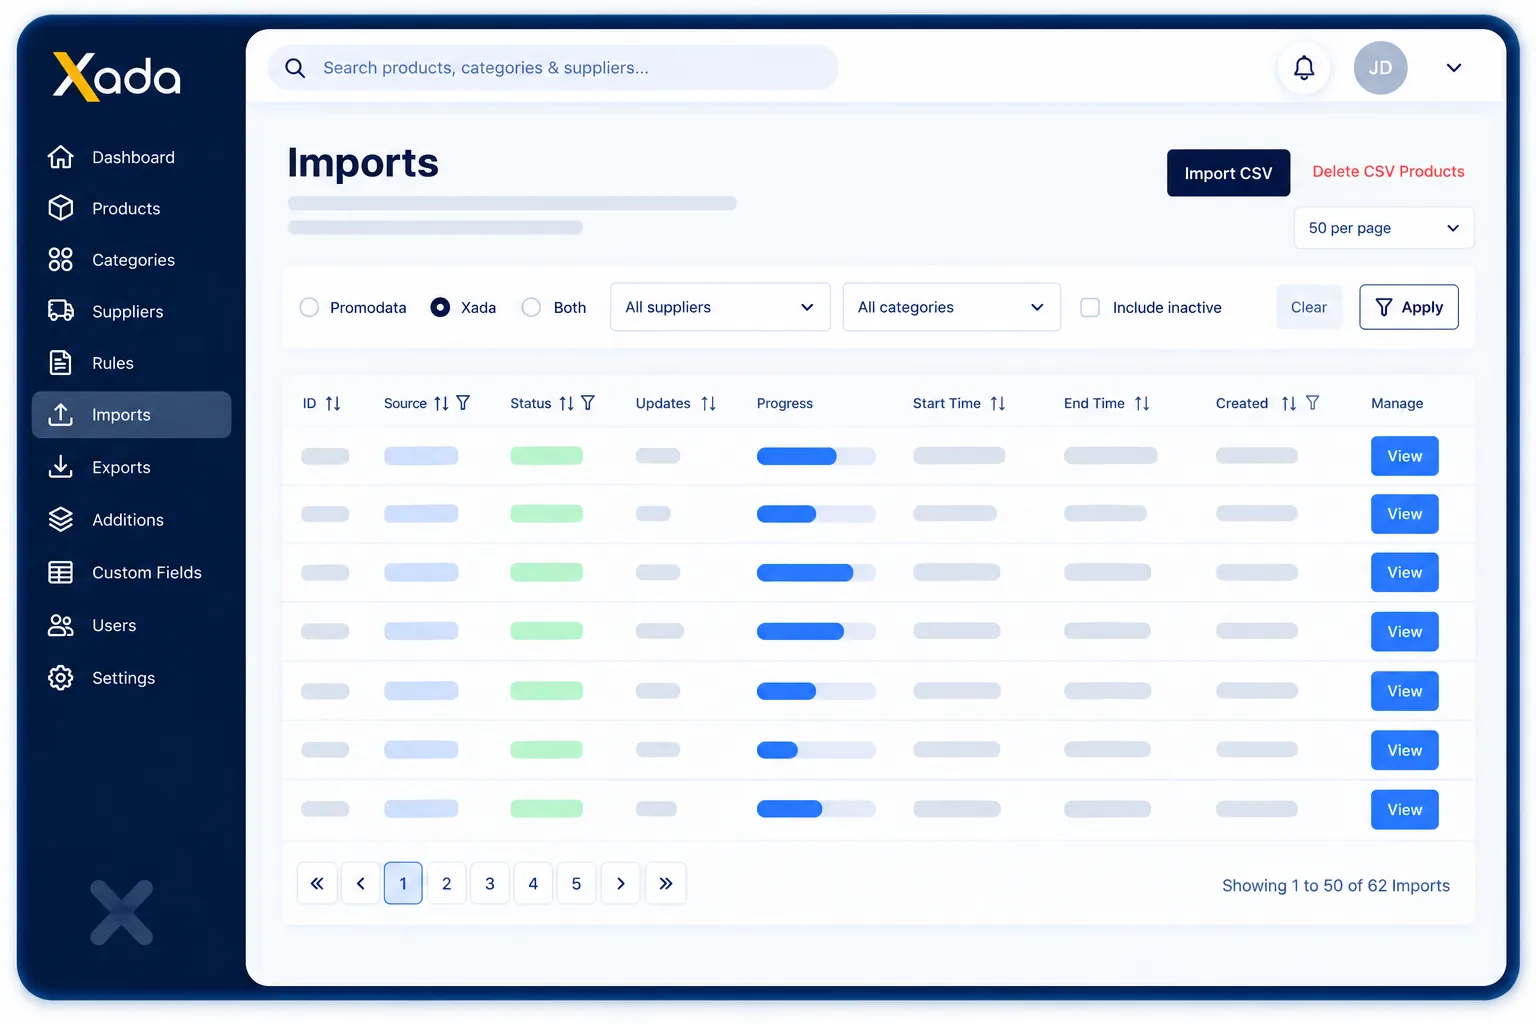This screenshot has height=1024, width=1536.
Task: Go to next page arrow
Action: 621,883
